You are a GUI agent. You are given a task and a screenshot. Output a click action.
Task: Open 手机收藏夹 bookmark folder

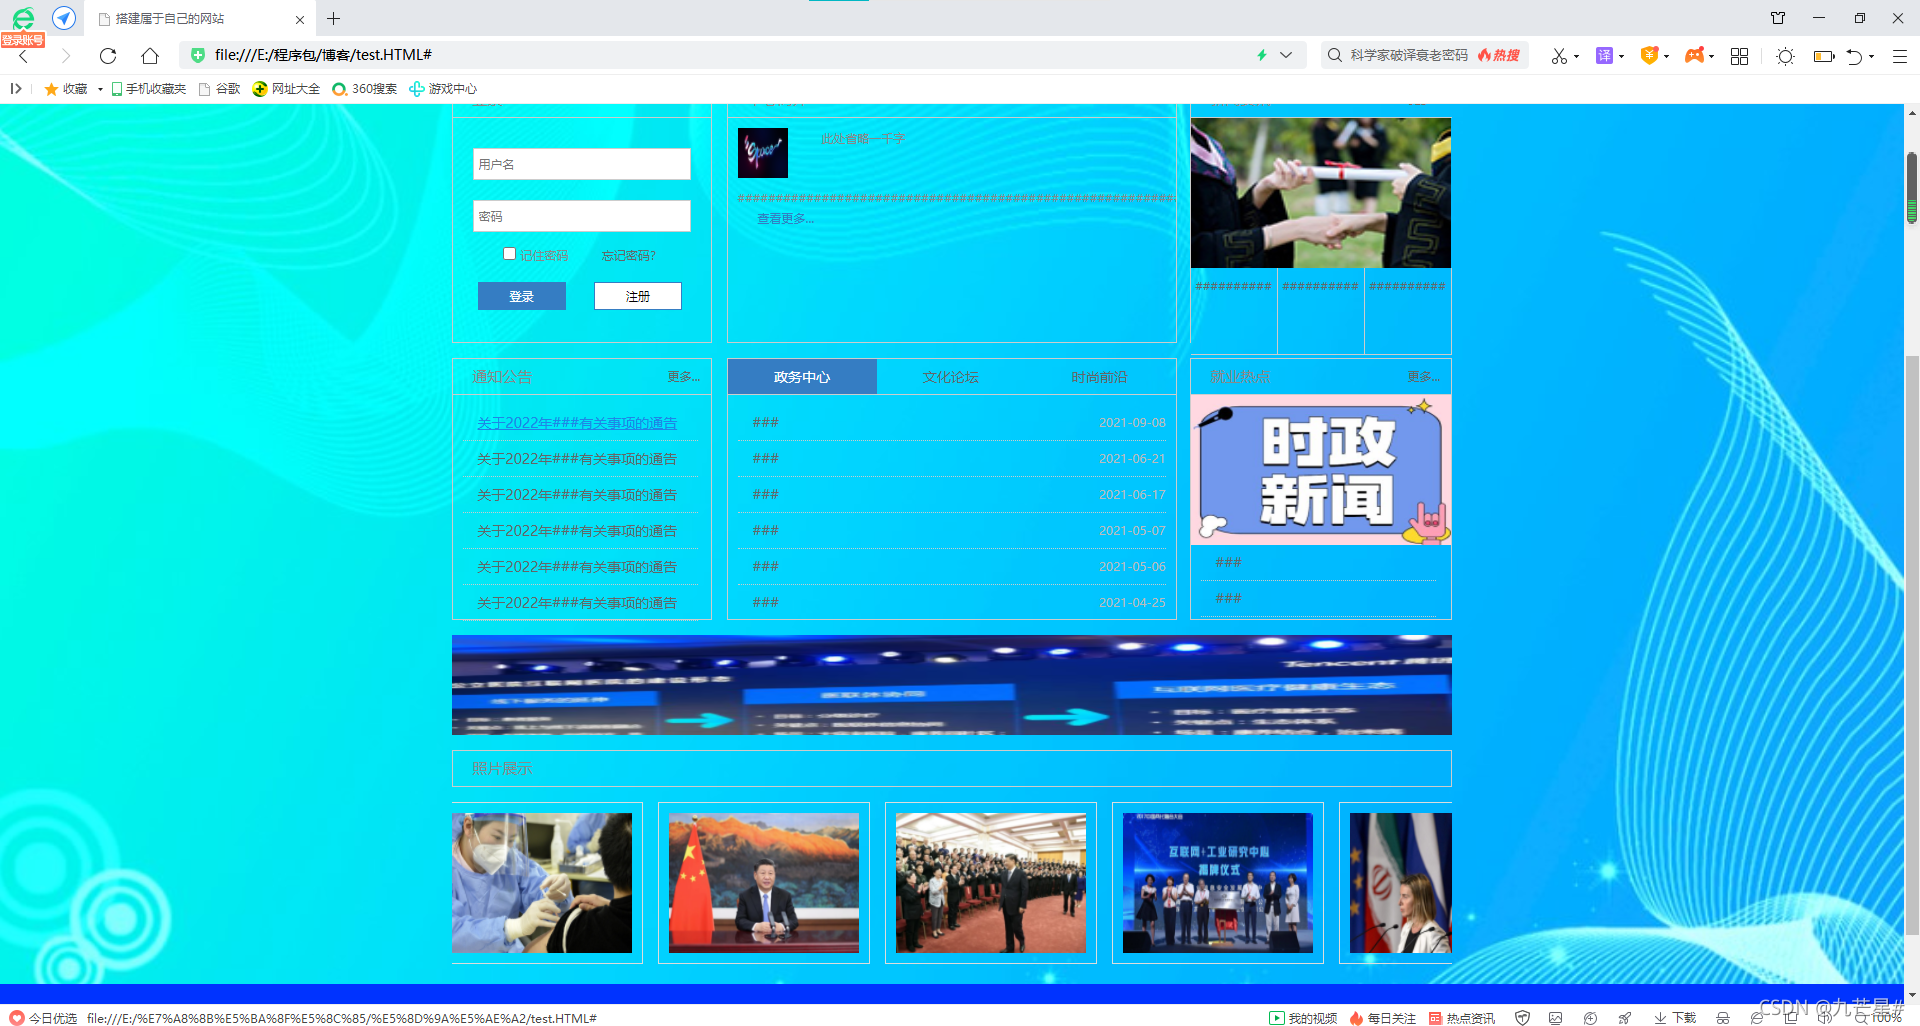148,89
